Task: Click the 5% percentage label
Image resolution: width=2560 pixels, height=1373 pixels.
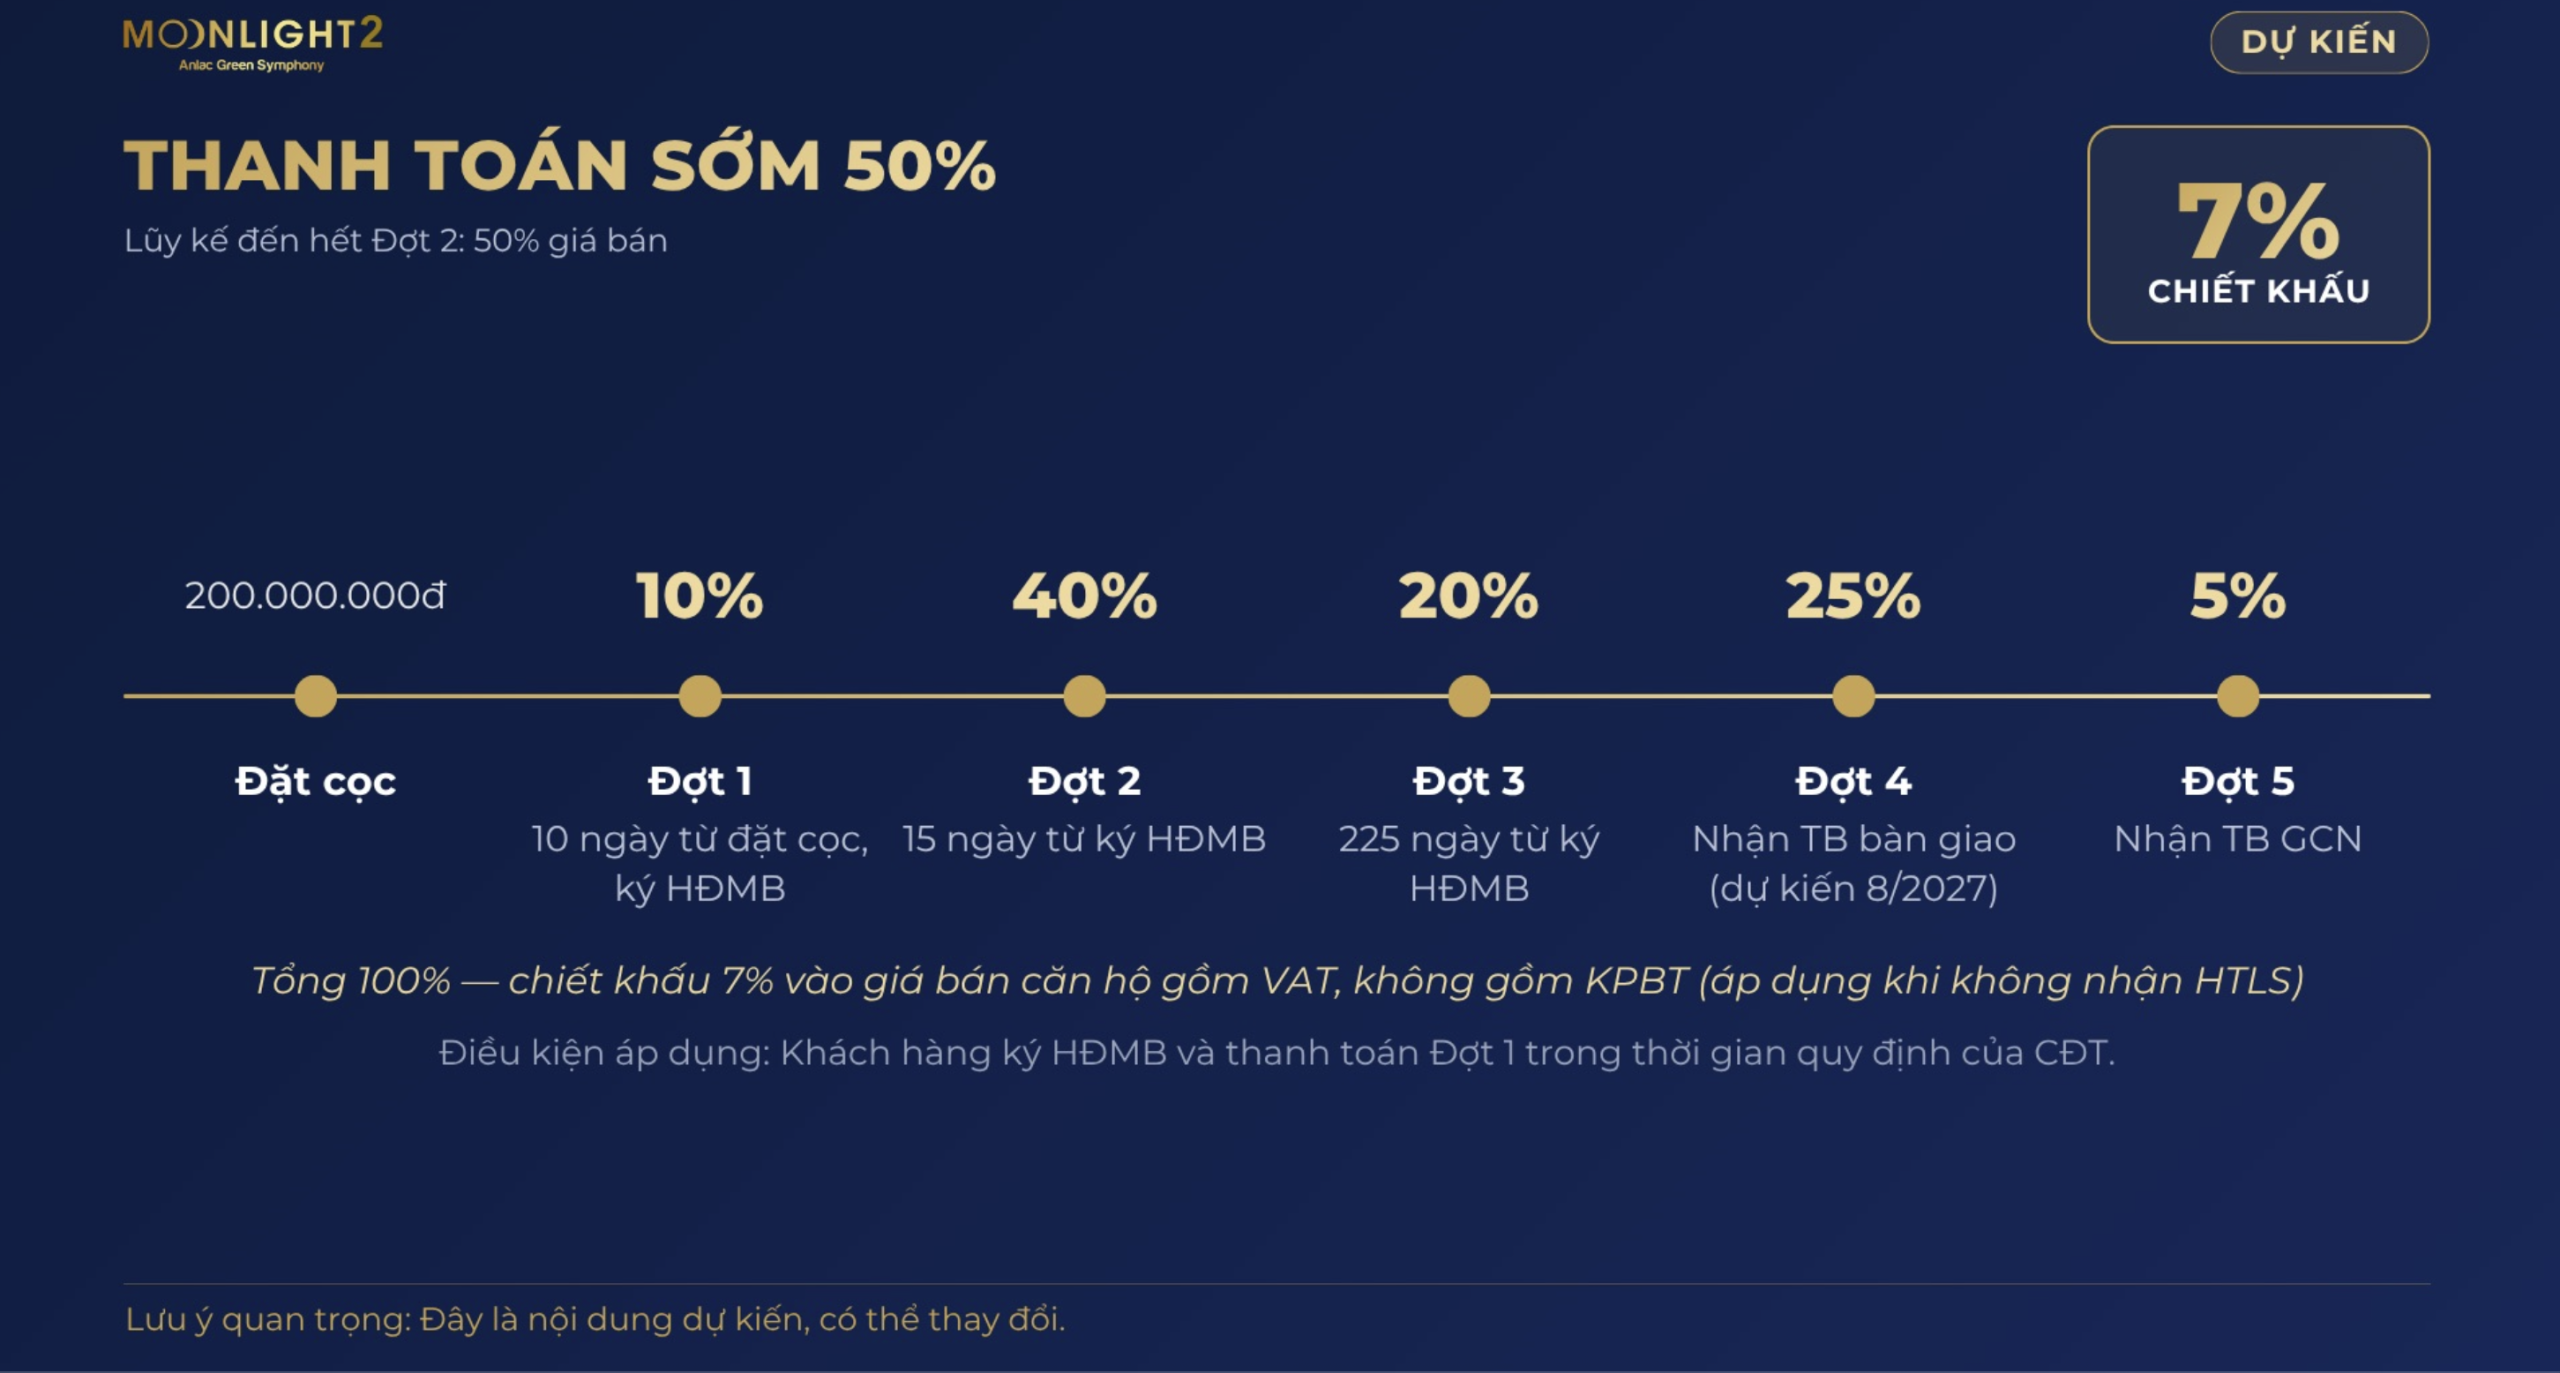Action: tap(2238, 596)
